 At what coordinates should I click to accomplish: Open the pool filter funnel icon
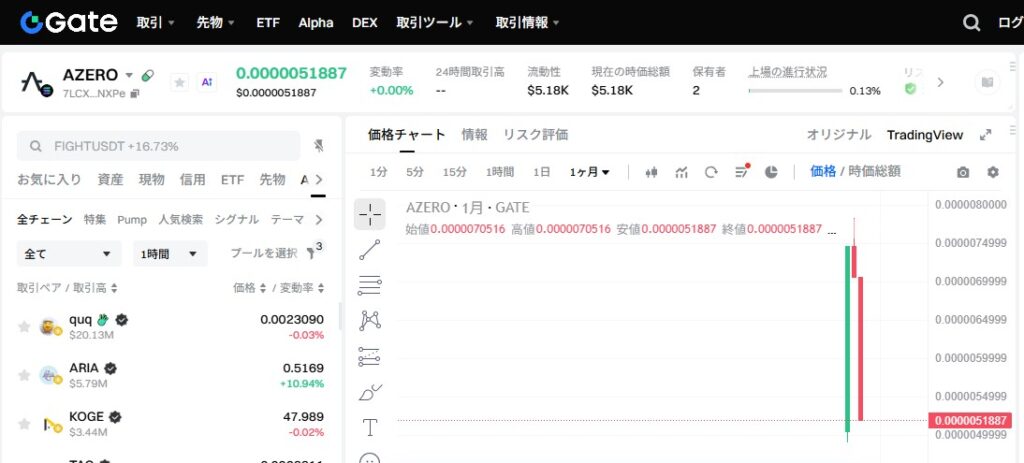312,253
